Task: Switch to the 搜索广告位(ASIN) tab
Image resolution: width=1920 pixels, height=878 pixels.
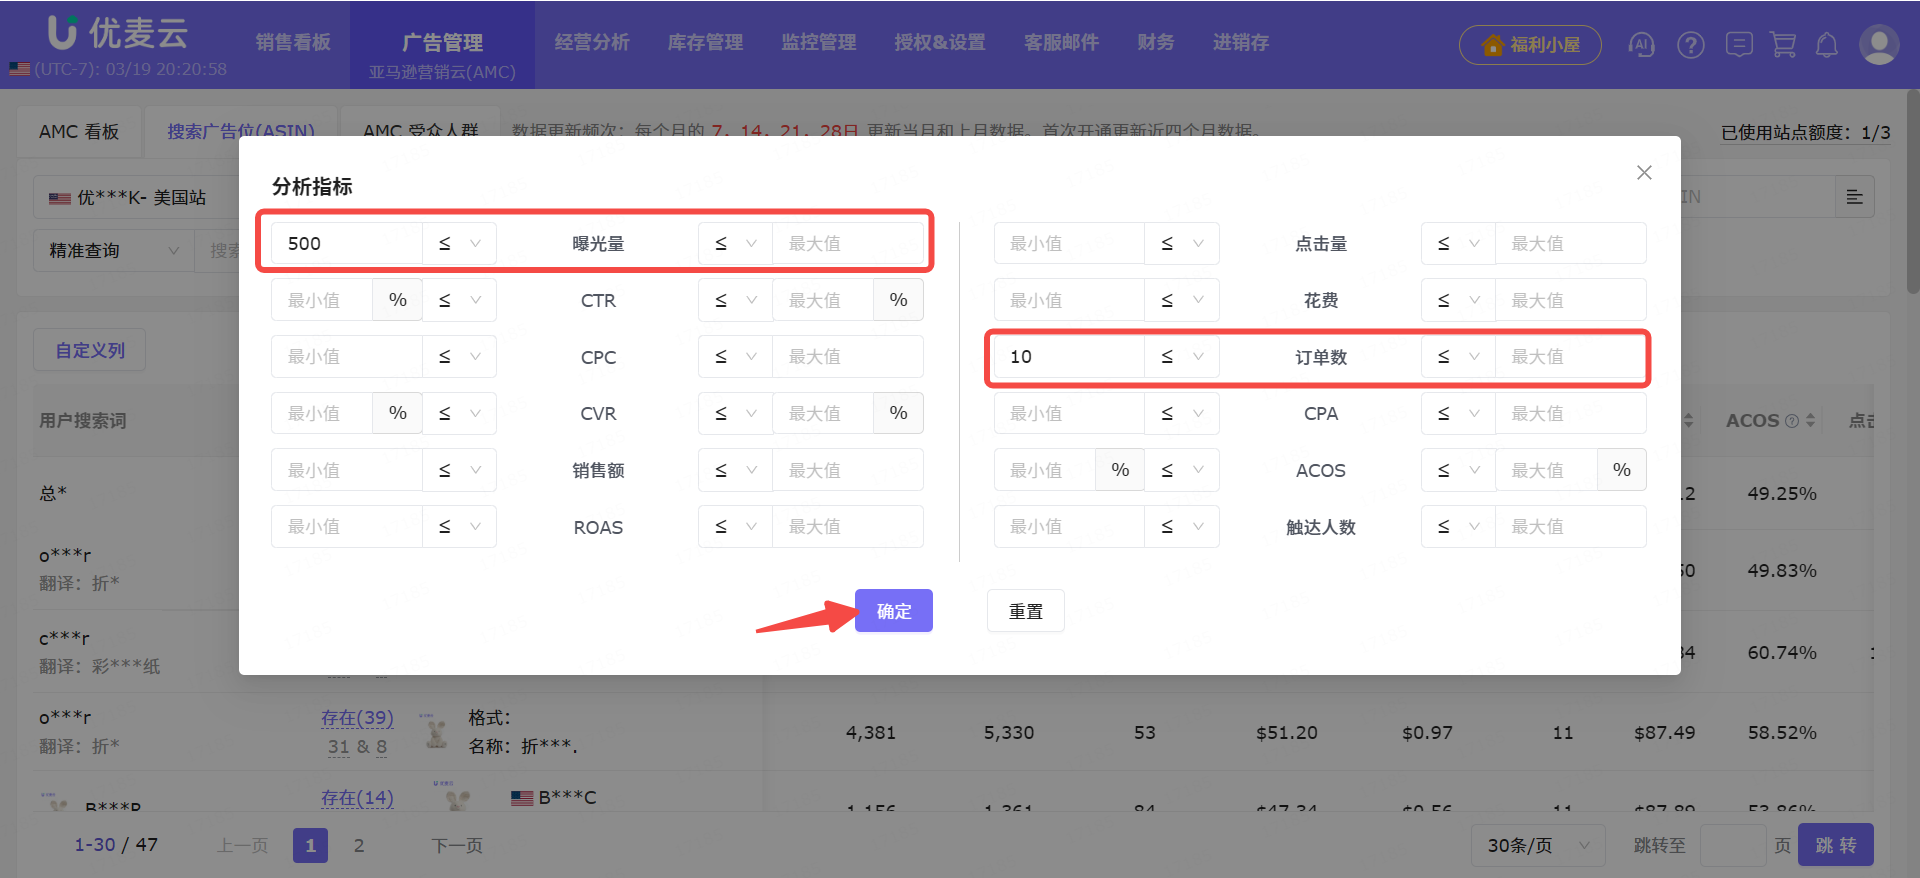Action: [241, 131]
